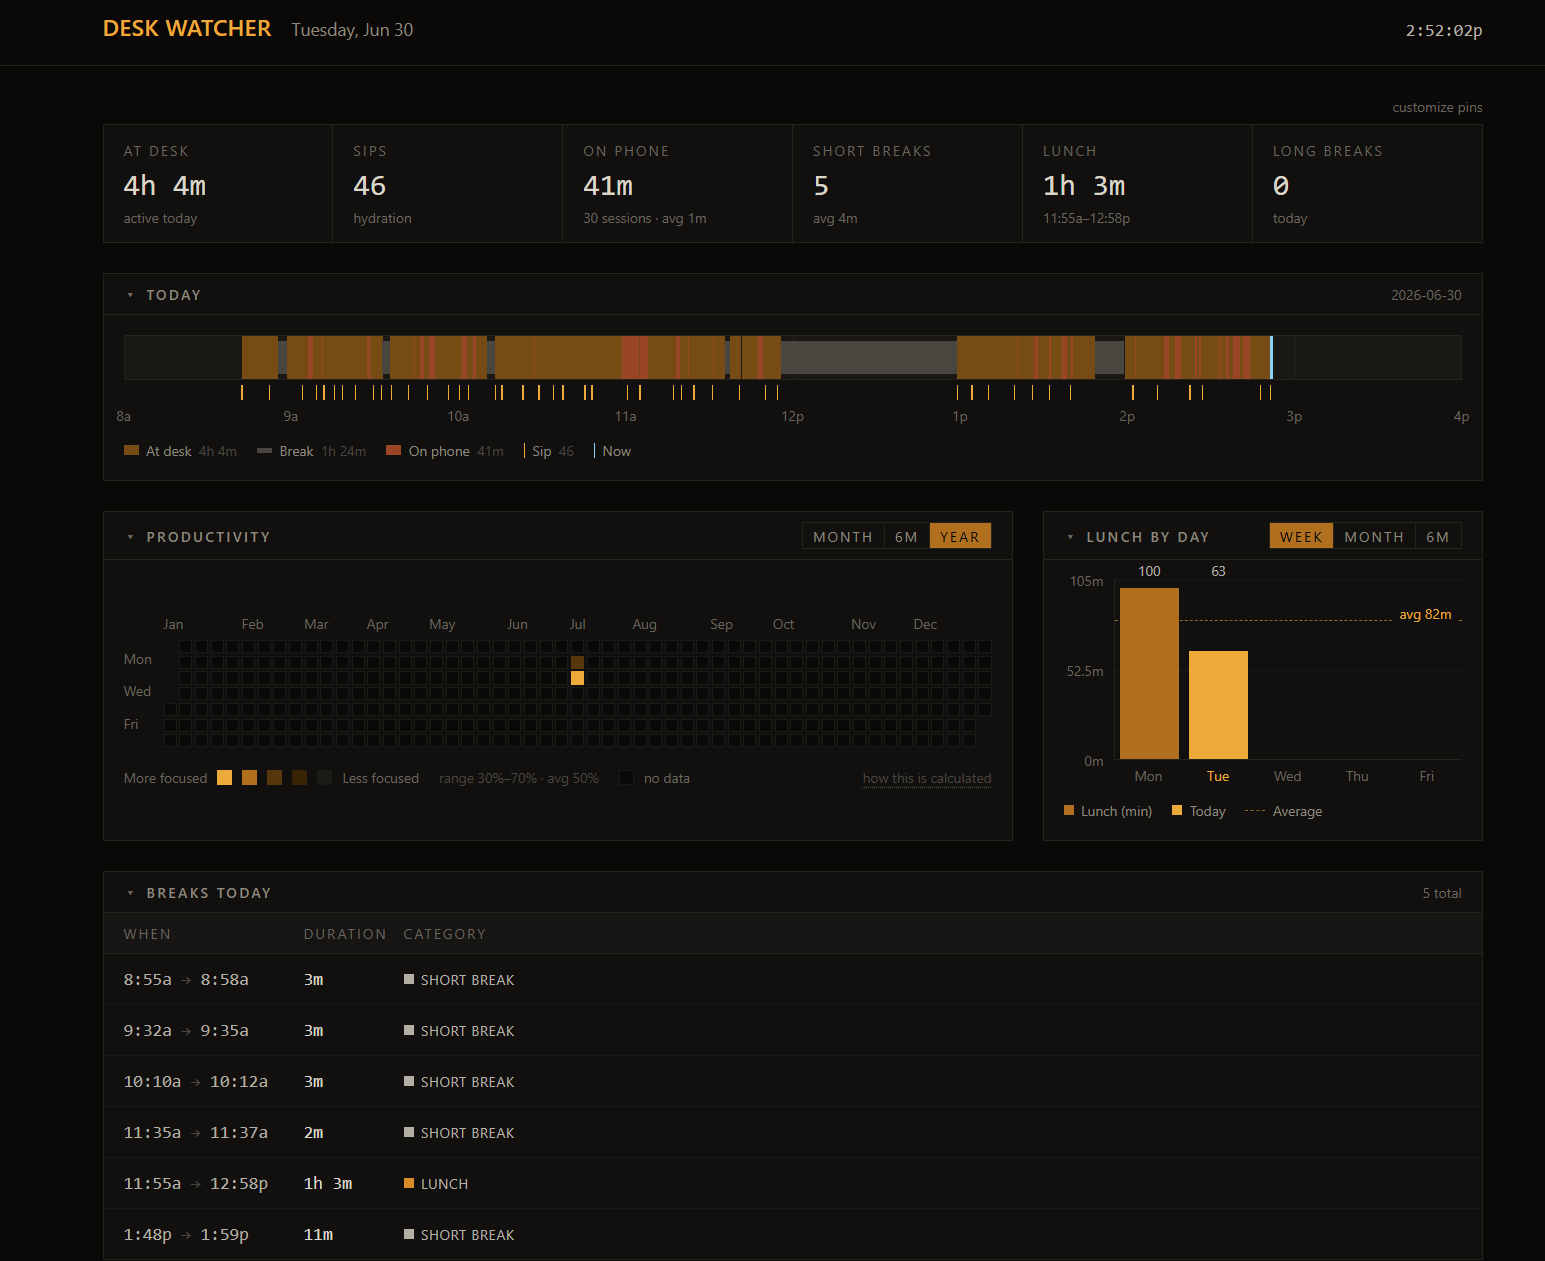The image size is (1545, 1261).
Task: Click the WHEN column header
Action: [x=147, y=934]
